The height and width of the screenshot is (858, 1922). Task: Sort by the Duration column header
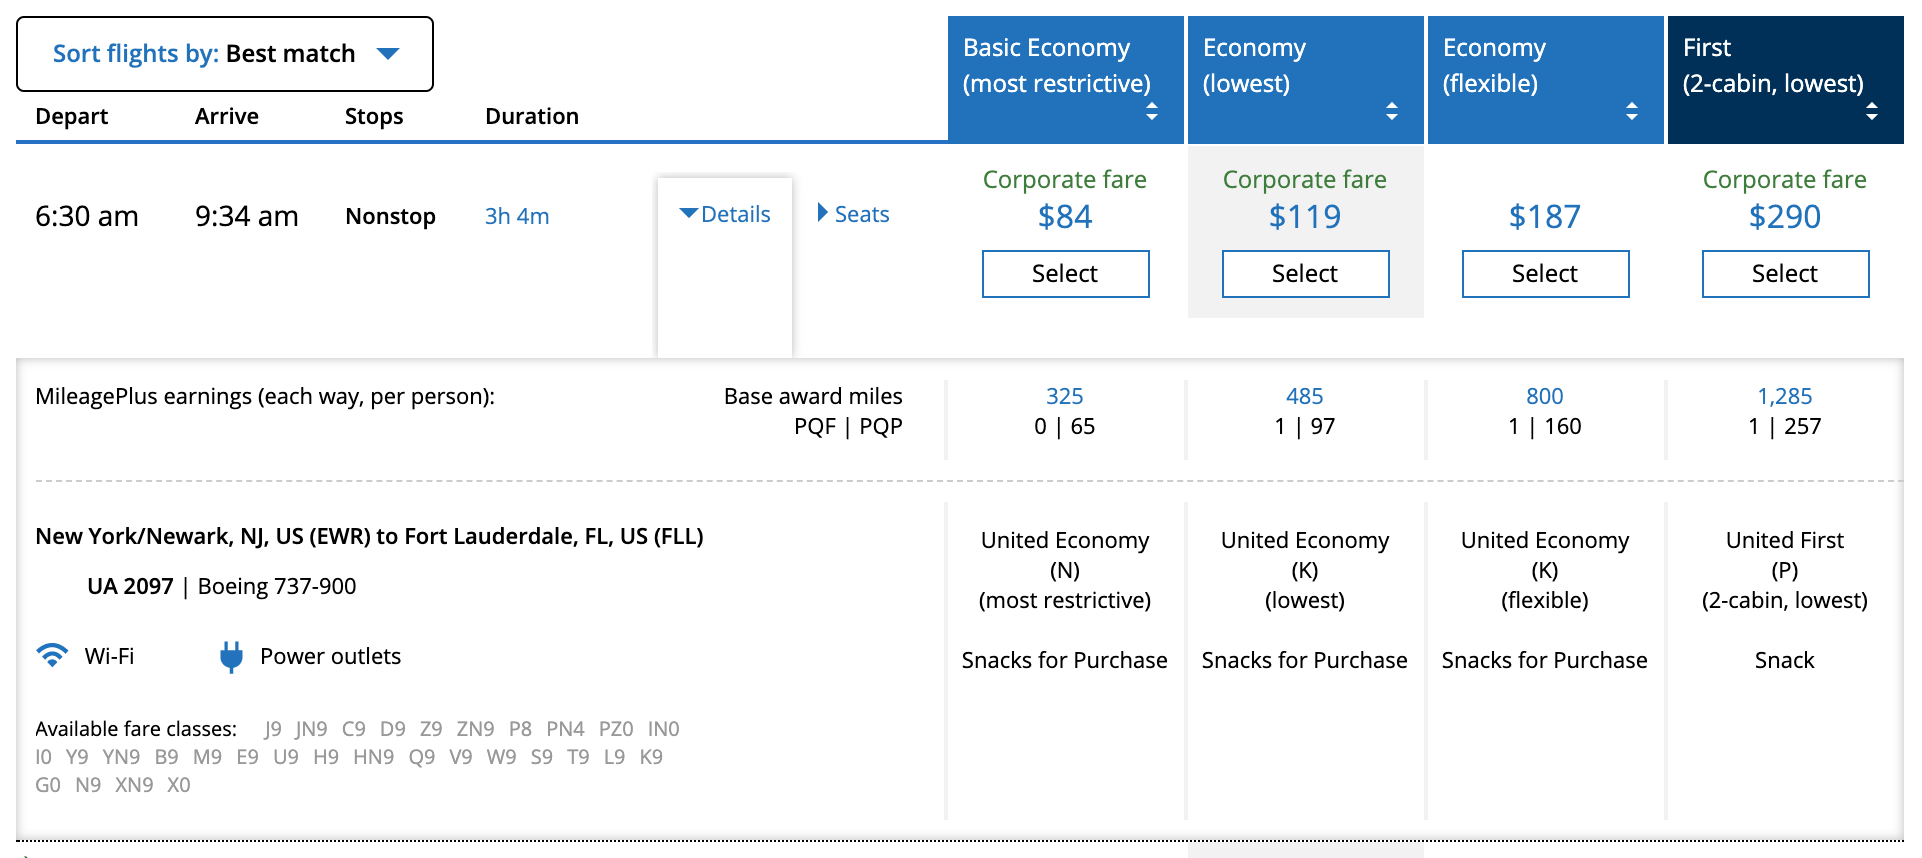click(x=531, y=116)
